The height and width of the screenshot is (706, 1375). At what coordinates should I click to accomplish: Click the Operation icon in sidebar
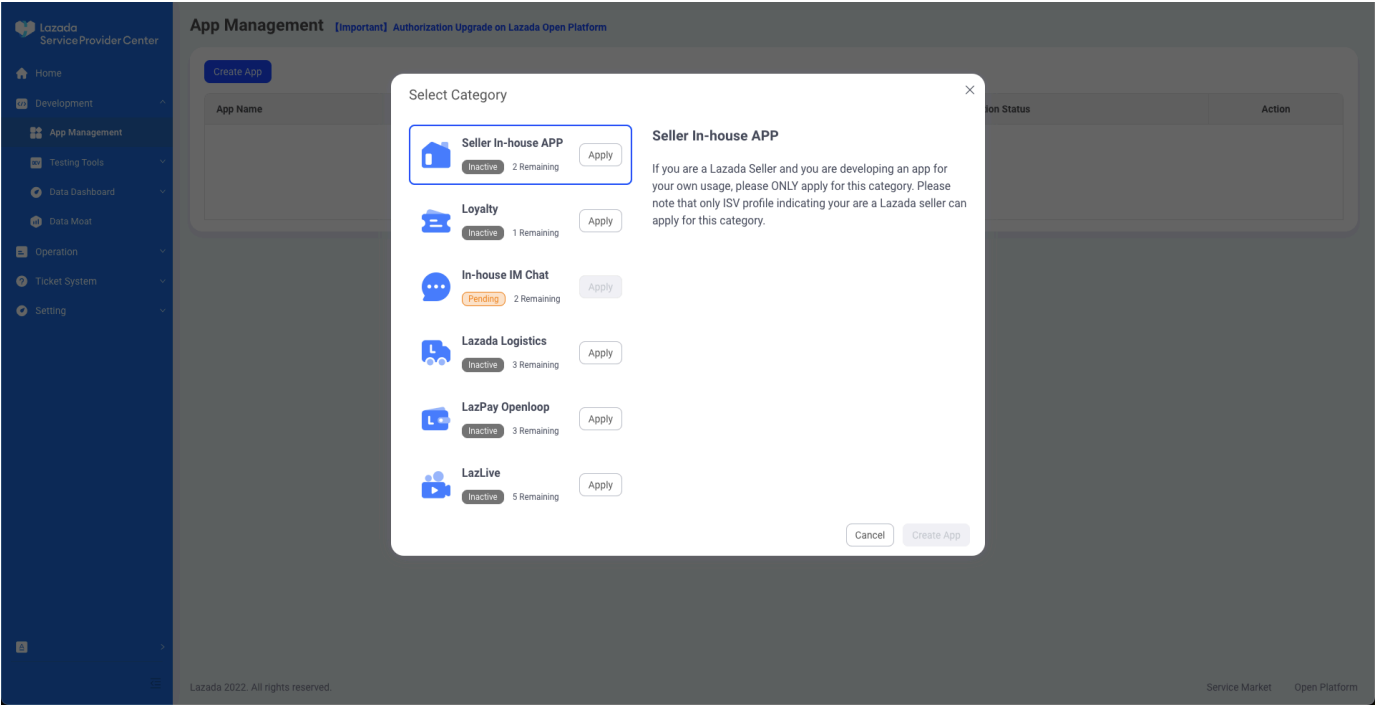22,252
